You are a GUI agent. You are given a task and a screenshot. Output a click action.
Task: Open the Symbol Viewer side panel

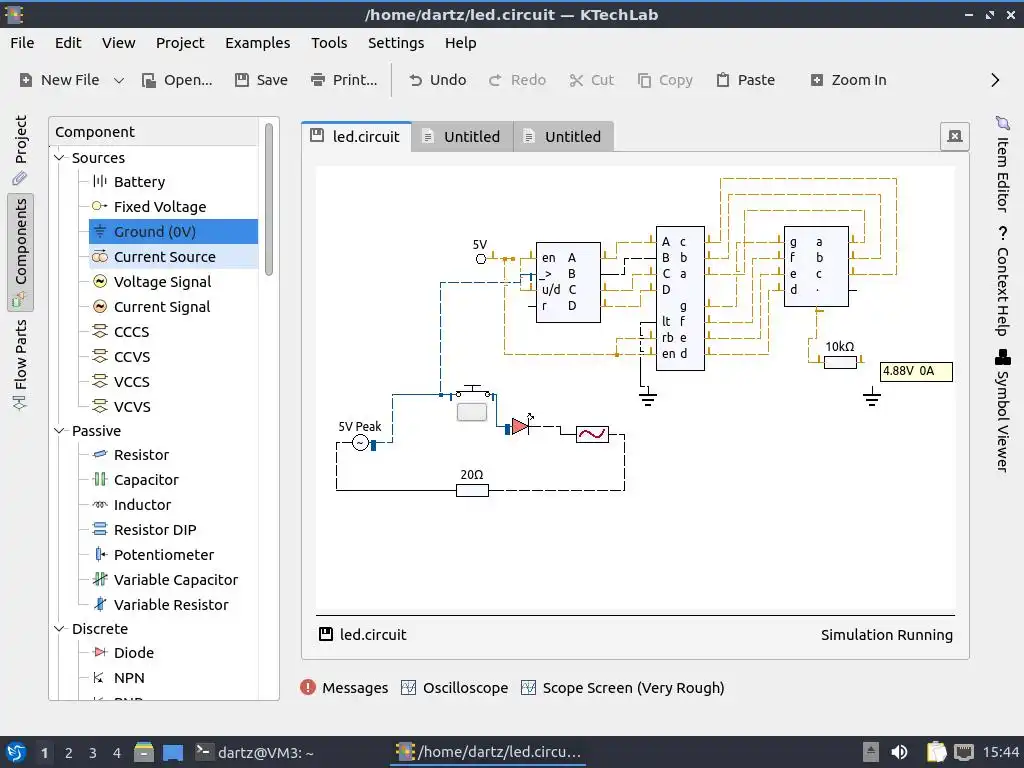point(1002,411)
